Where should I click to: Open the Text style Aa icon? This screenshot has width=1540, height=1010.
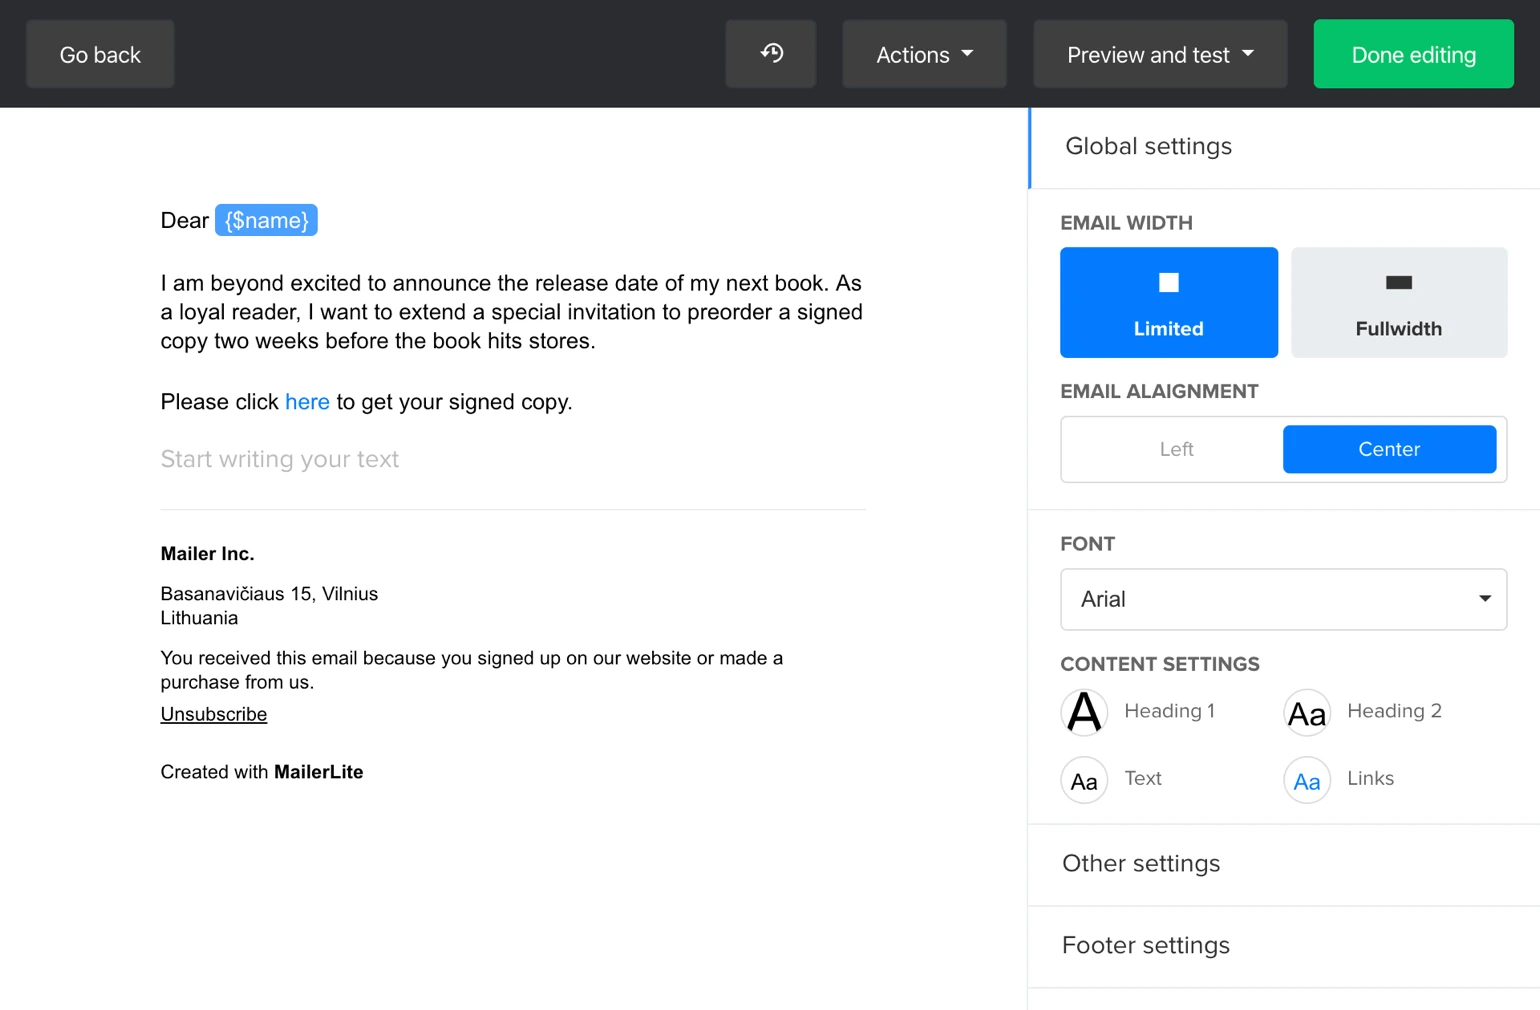point(1084,780)
